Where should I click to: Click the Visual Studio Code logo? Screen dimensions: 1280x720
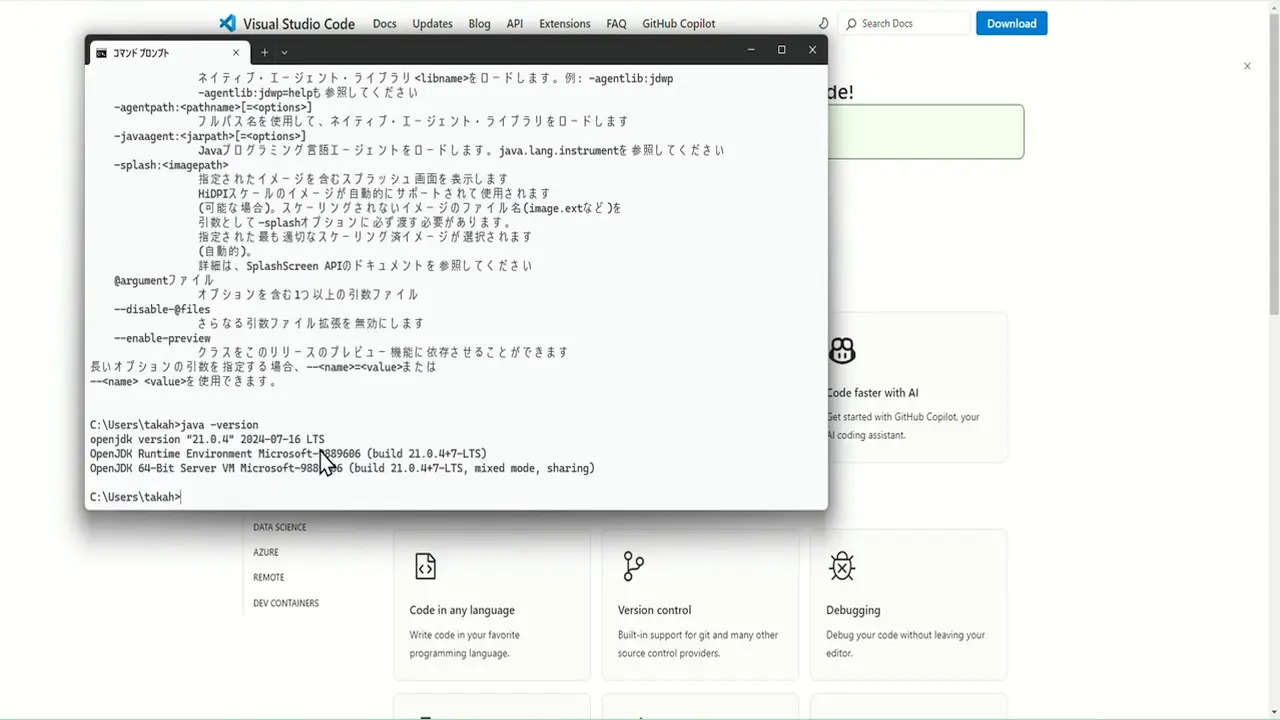[x=228, y=23]
